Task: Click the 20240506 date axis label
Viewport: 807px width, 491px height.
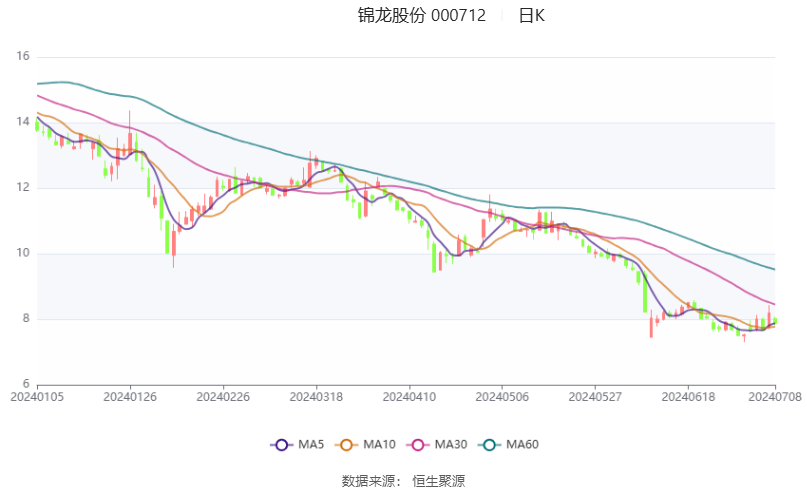Action: click(502, 397)
